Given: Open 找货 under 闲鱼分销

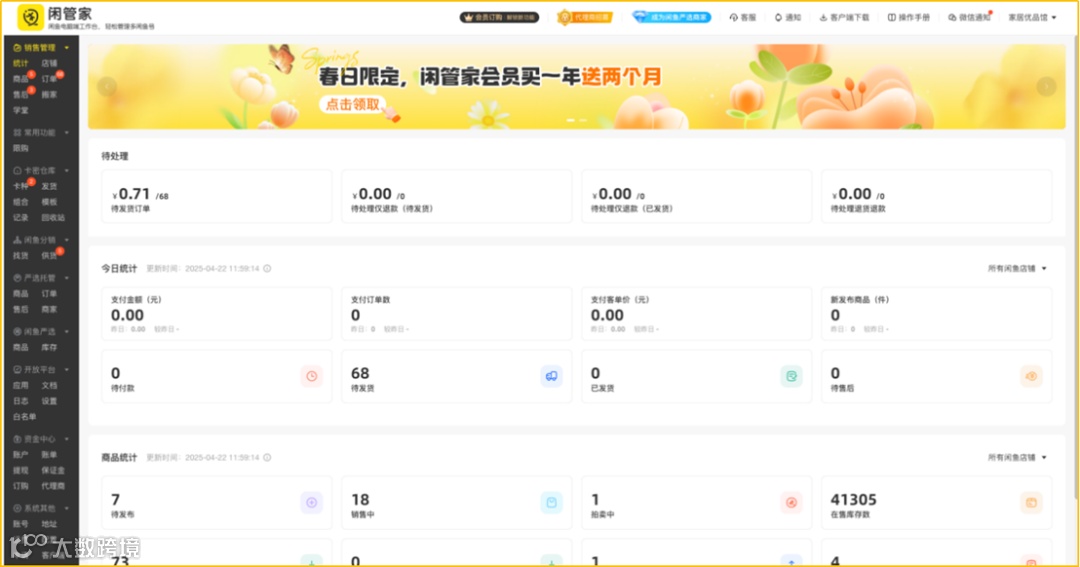Looking at the screenshot, I should [x=21, y=256].
